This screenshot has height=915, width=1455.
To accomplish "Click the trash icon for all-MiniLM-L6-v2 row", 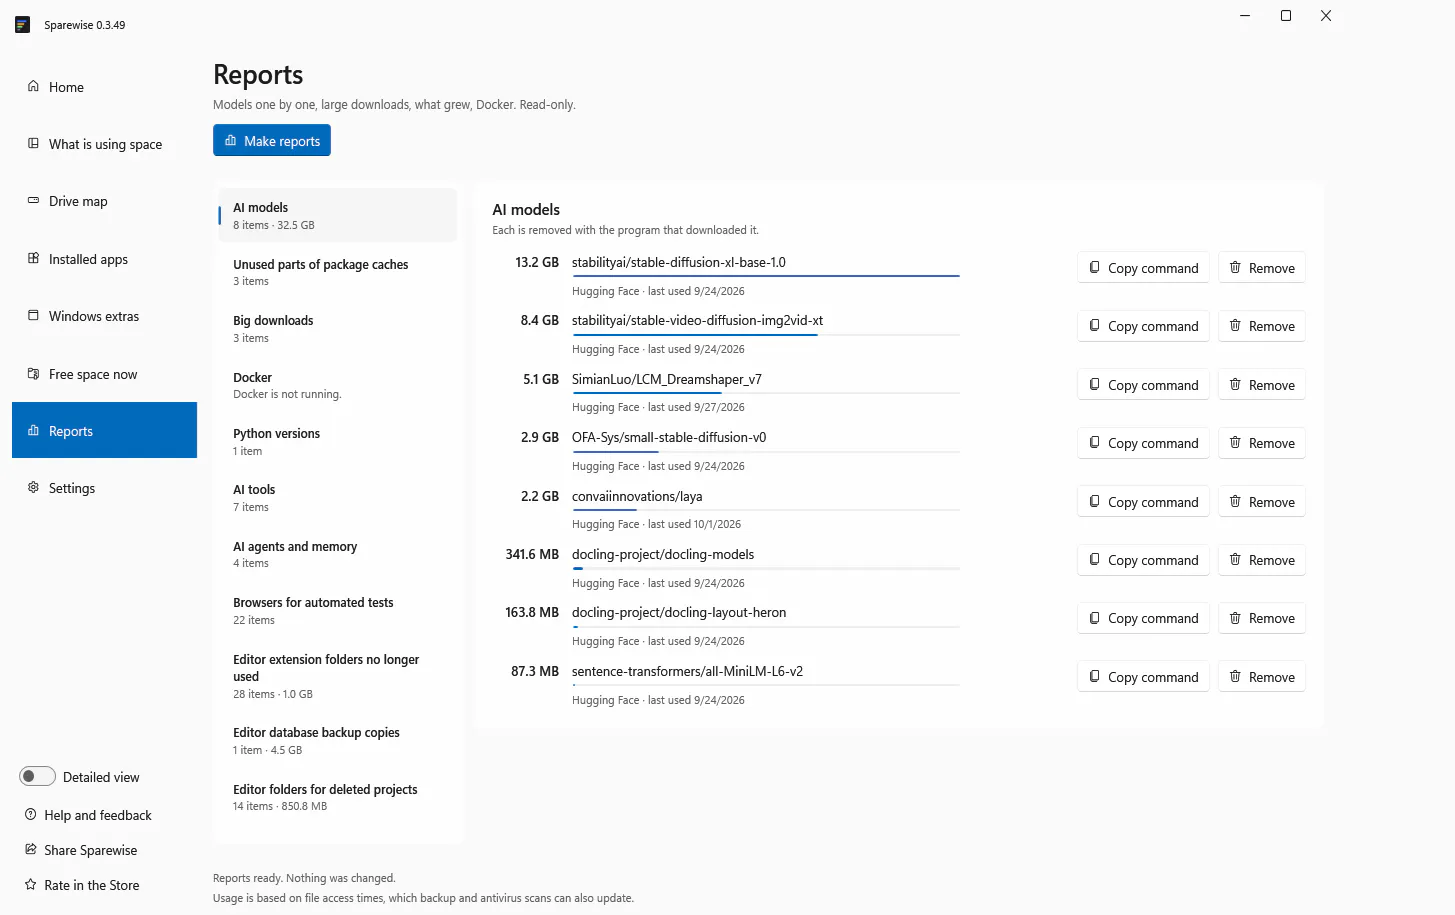I will [x=1235, y=676].
